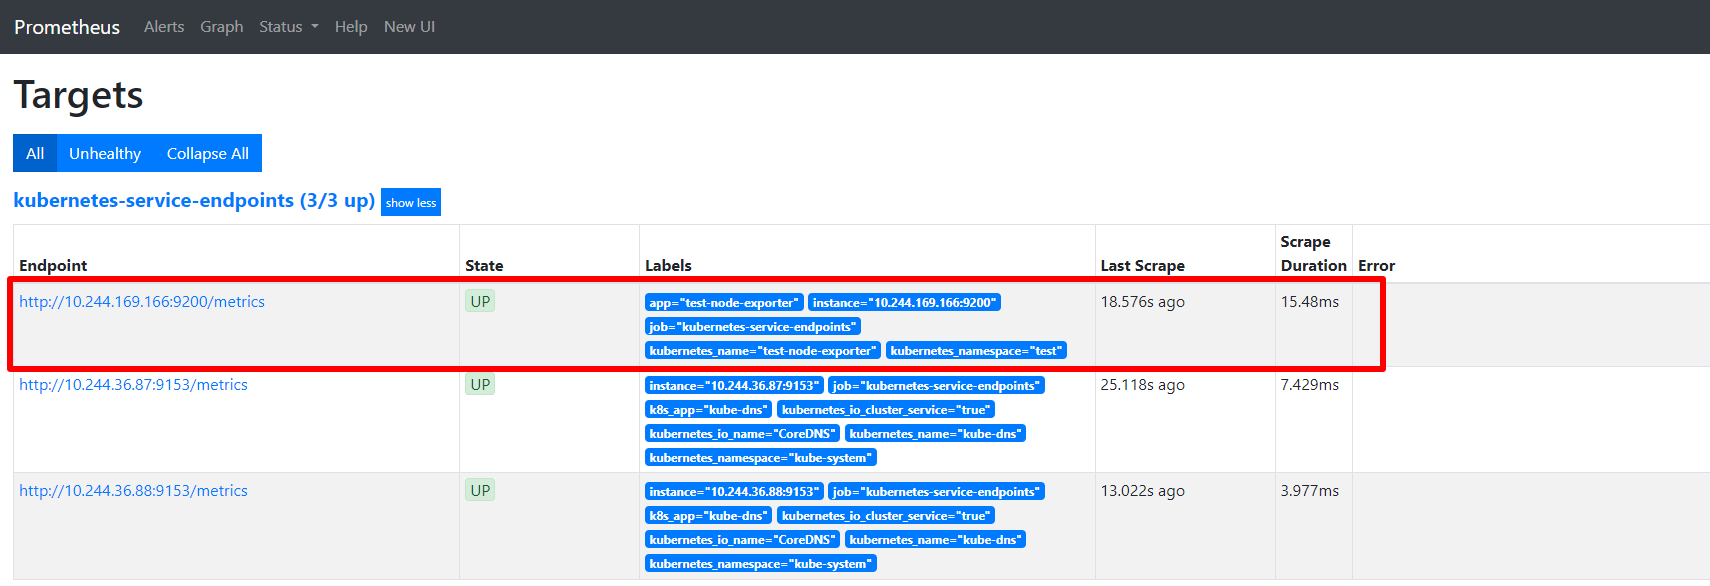Screen dimensions: 1710x586
Task: Click the app="test-node-exporter" label badge
Action: (x=724, y=303)
